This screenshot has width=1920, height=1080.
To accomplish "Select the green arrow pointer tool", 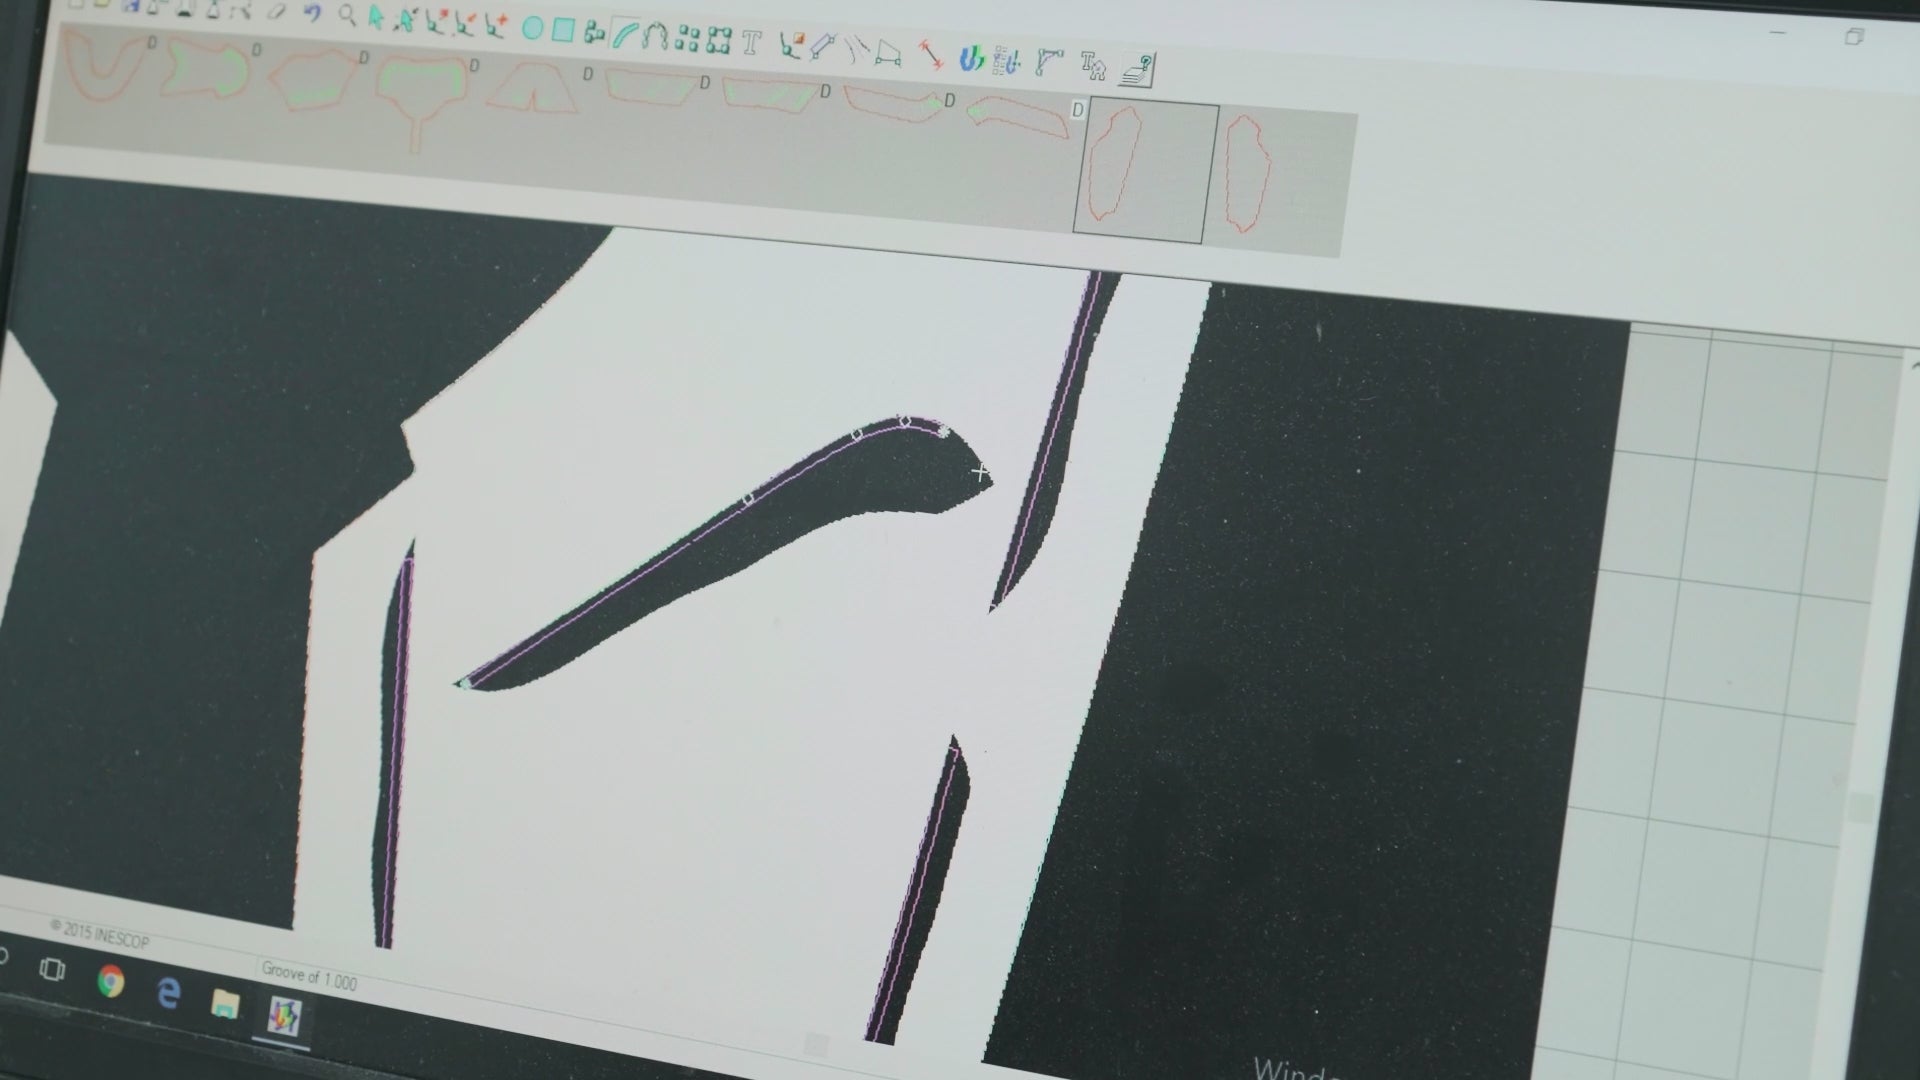I will point(375,17).
